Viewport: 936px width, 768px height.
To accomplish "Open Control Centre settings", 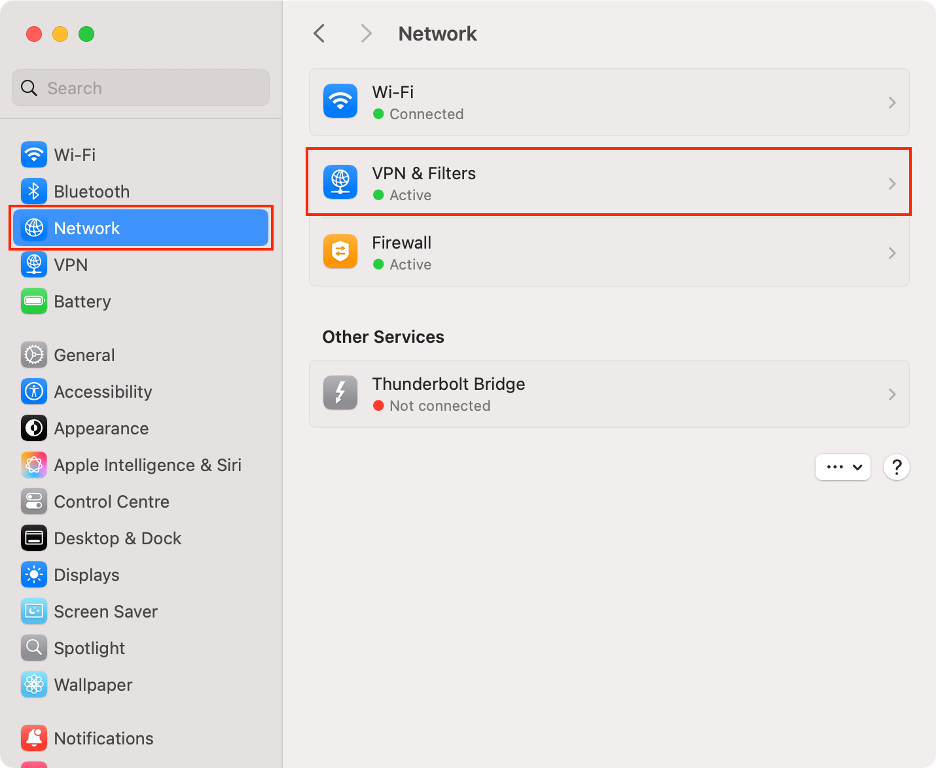I will tap(33, 501).
